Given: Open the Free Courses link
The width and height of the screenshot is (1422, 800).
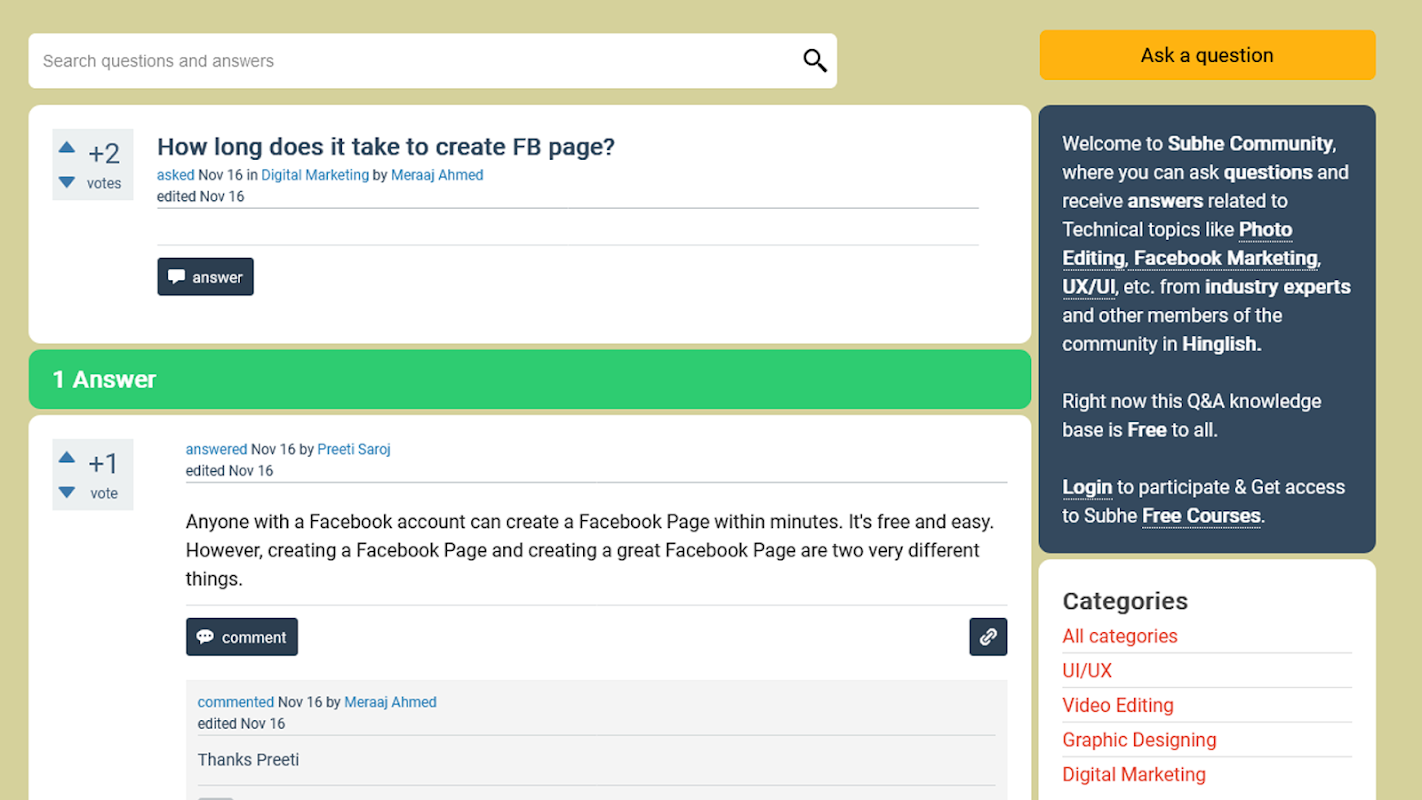Looking at the screenshot, I should click(x=1201, y=516).
